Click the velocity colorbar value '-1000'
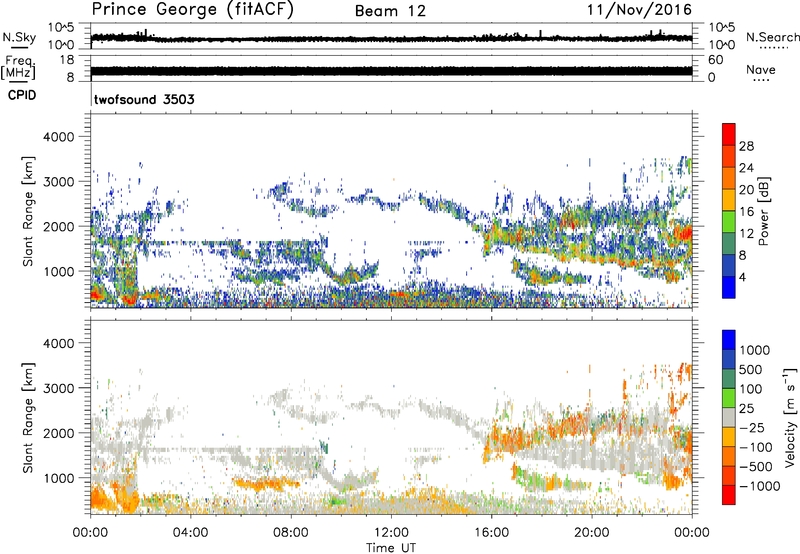The height and width of the screenshot is (554, 800). click(x=759, y=486)
